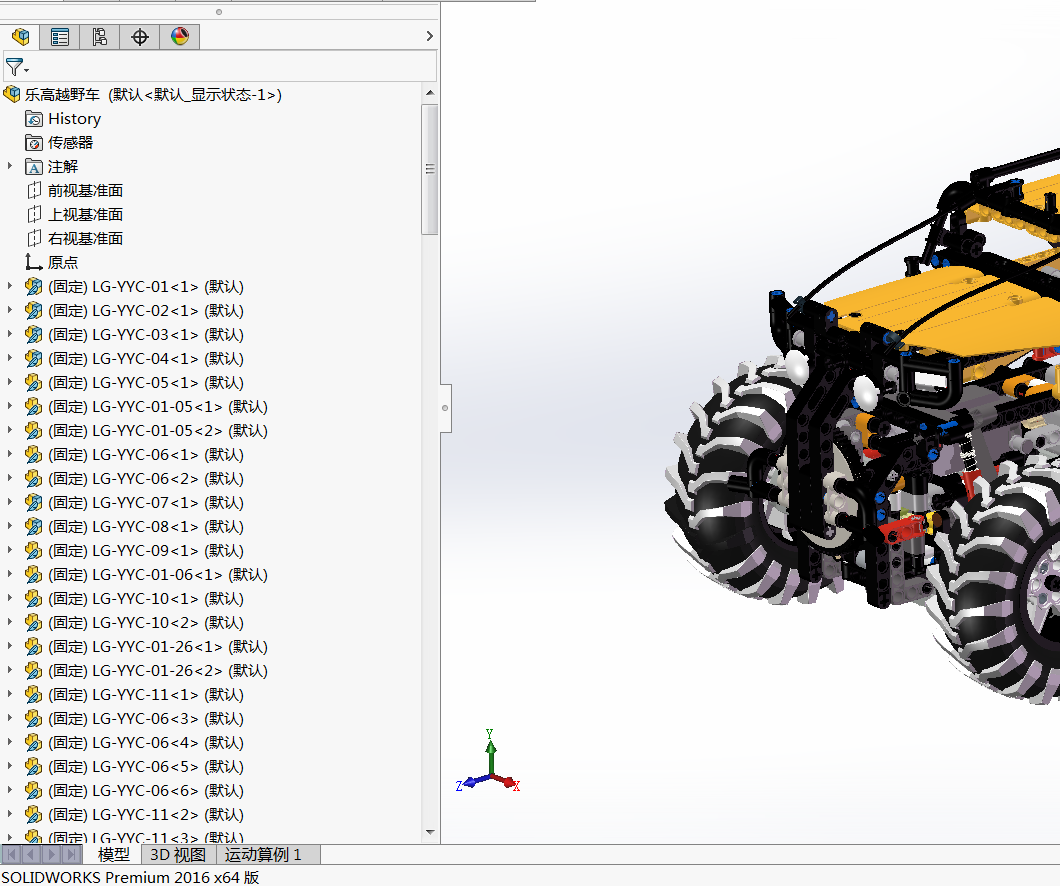Click the LG-YYC-01-06<1> part icon
Screen dimensions: 1060x886
(33, 574)
